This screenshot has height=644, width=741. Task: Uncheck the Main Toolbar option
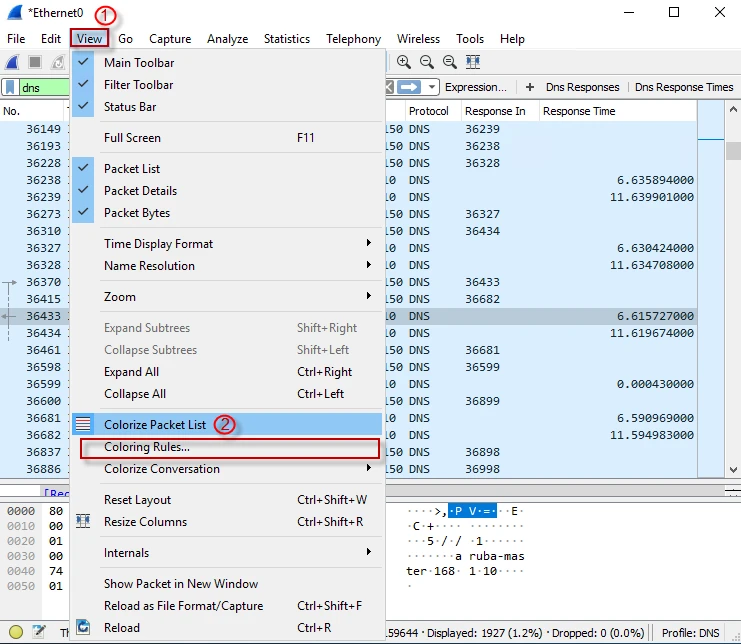click(138, 63)
